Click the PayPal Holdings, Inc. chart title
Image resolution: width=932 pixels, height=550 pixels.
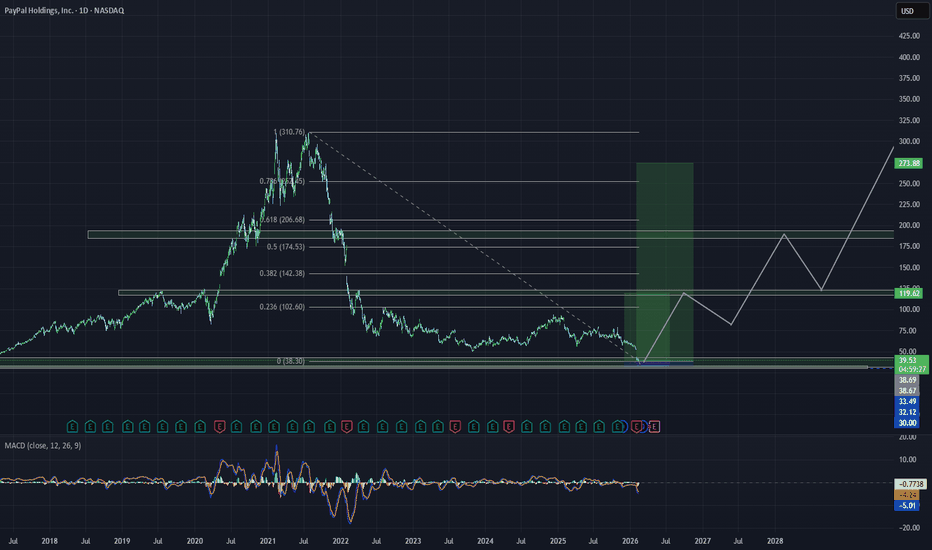pos(64,11)
